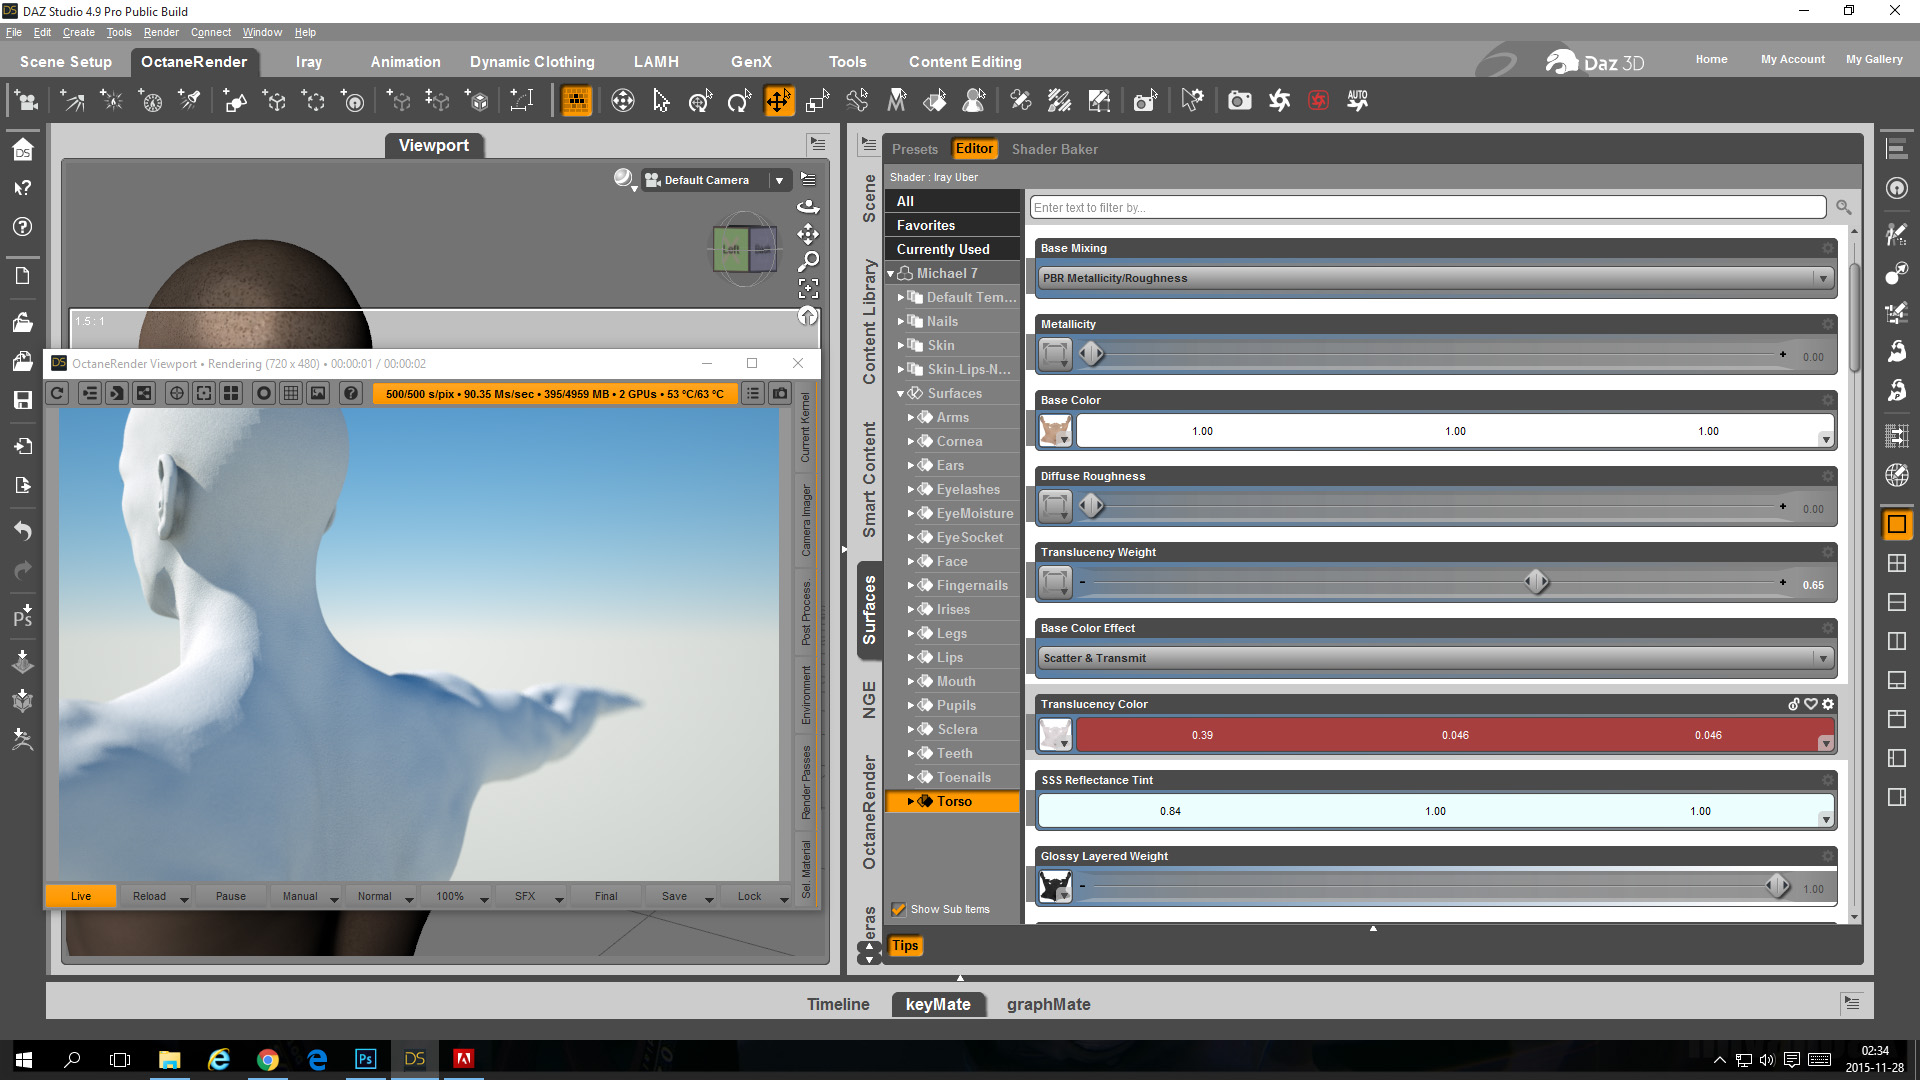Click the Base Color texture thumbnail
Screen dimensions: 1920x1080
tap(1055, 431)
